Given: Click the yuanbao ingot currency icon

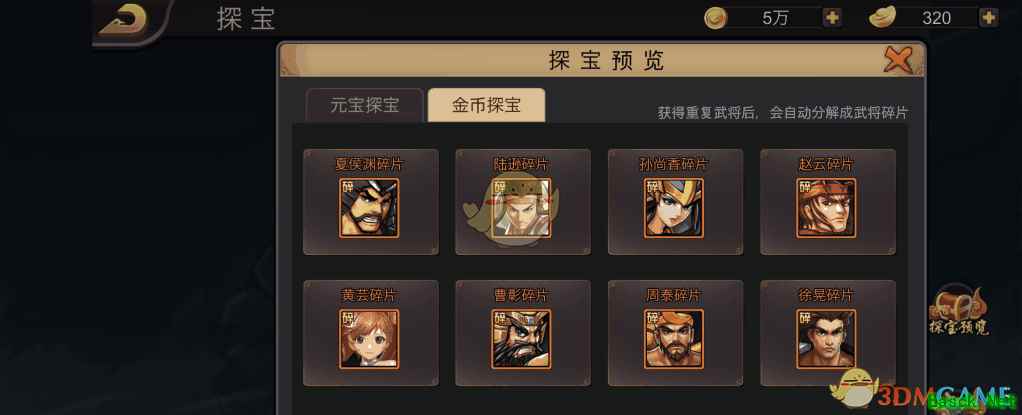Looking at the screenshot, I should (883, 18).
